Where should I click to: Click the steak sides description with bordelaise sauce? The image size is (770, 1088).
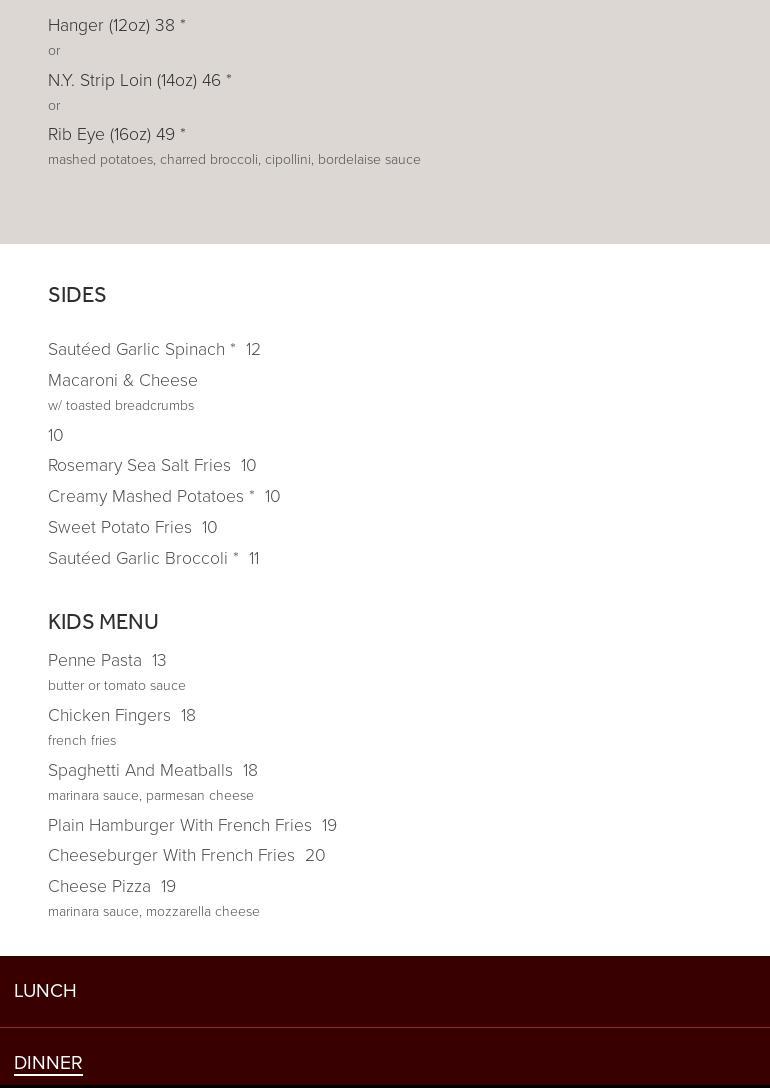pos(234,160)
